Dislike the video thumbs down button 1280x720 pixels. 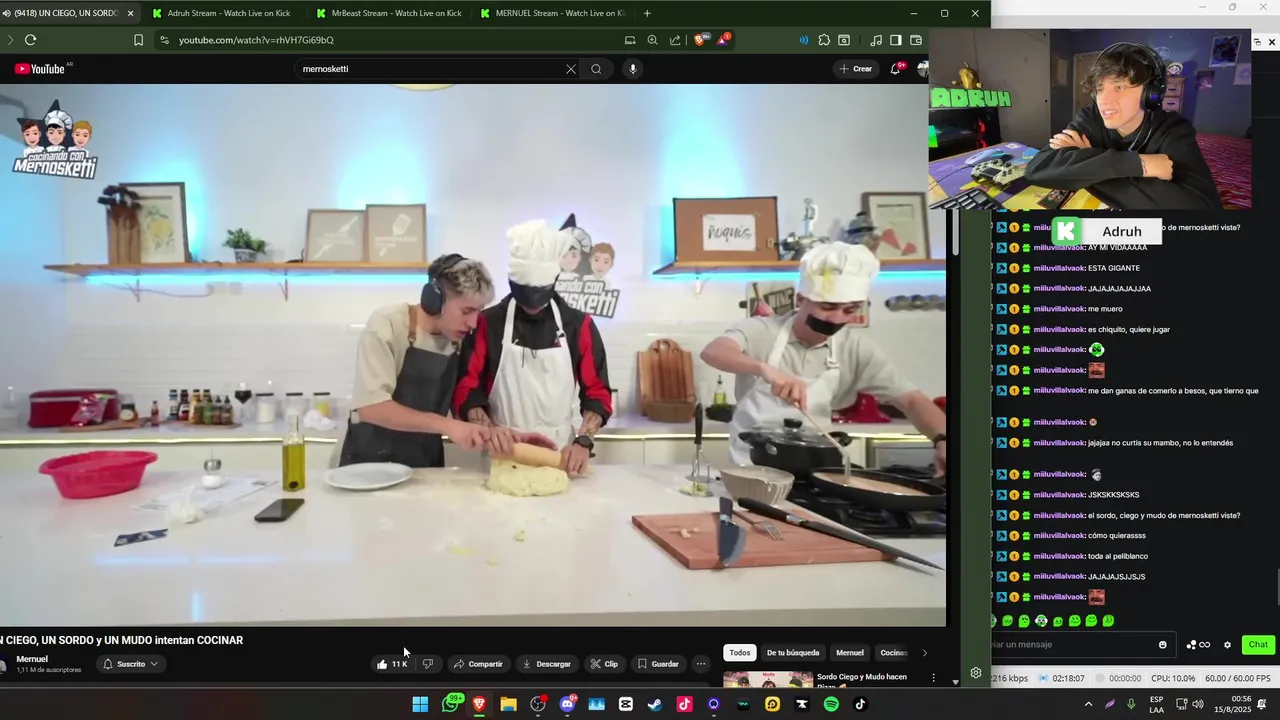point(428,664)
